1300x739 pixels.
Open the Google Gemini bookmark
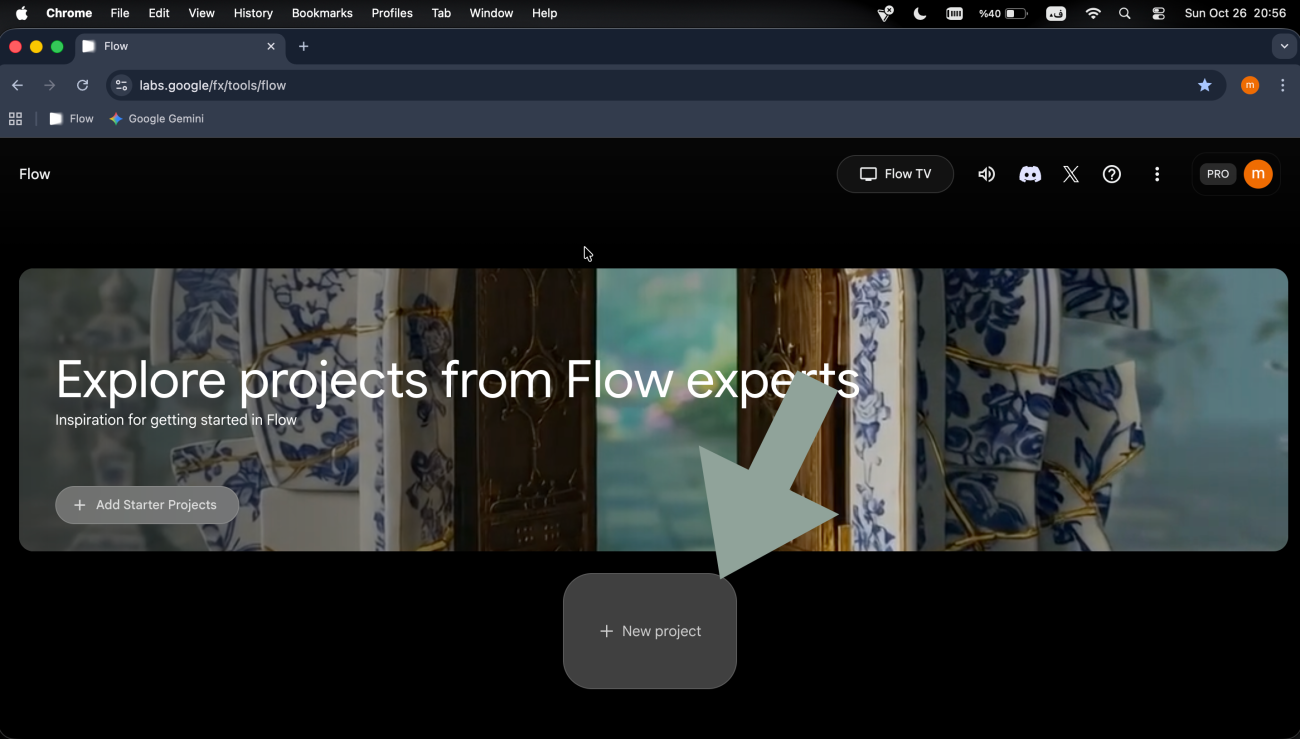coord(157,119)
